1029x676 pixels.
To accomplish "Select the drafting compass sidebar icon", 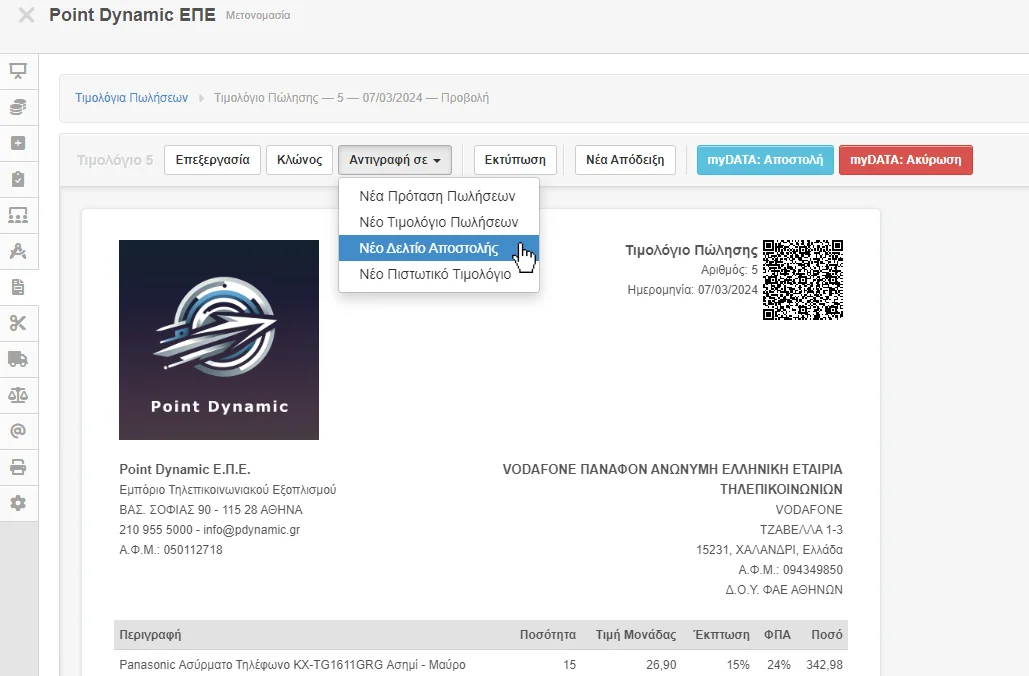I will click(x=18, y=251).
